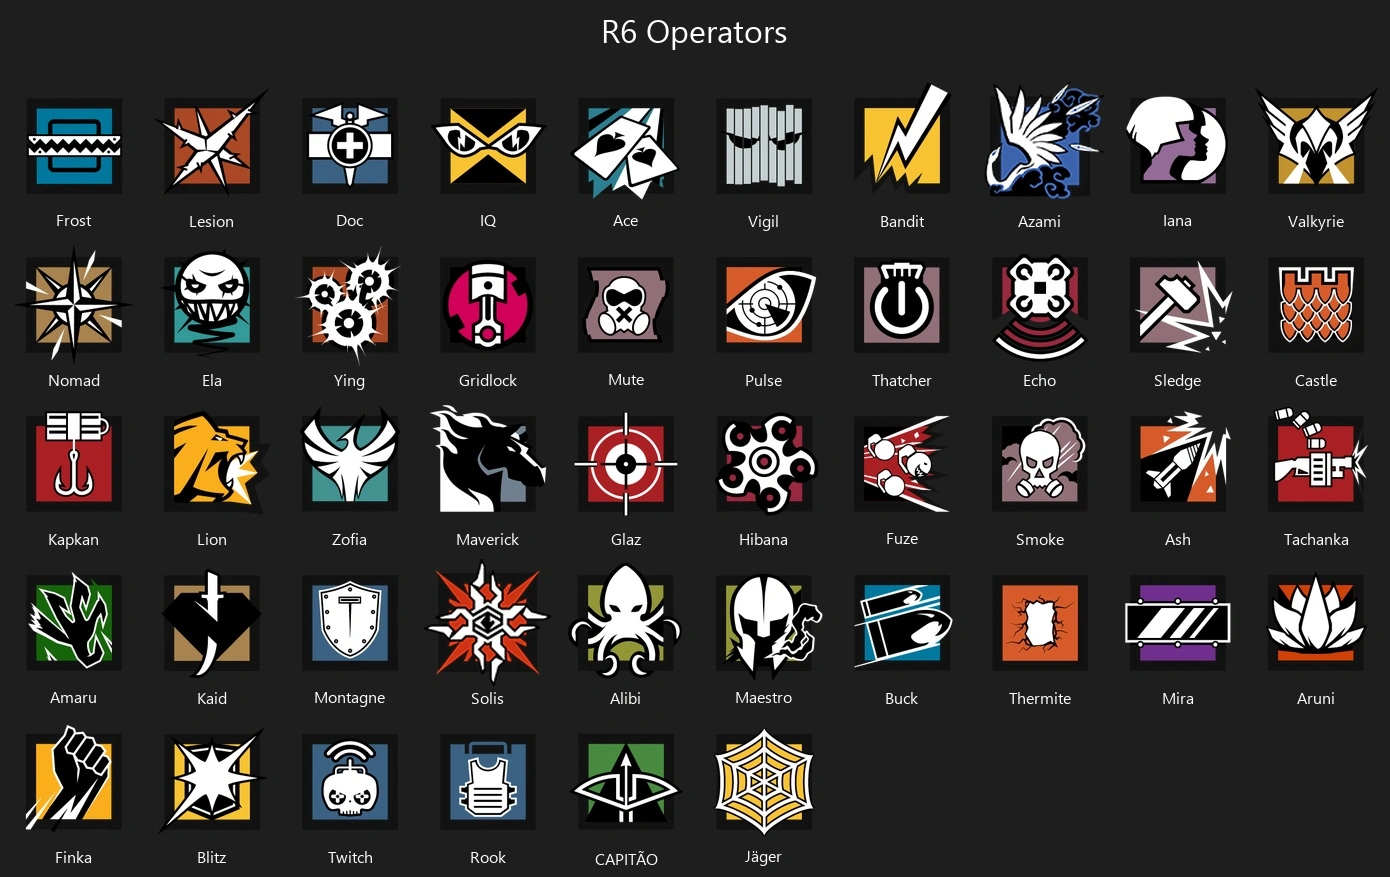Screen dimensions: 1390x877
Task: Click Gridlock's piston icon
Action: (488, 305)
